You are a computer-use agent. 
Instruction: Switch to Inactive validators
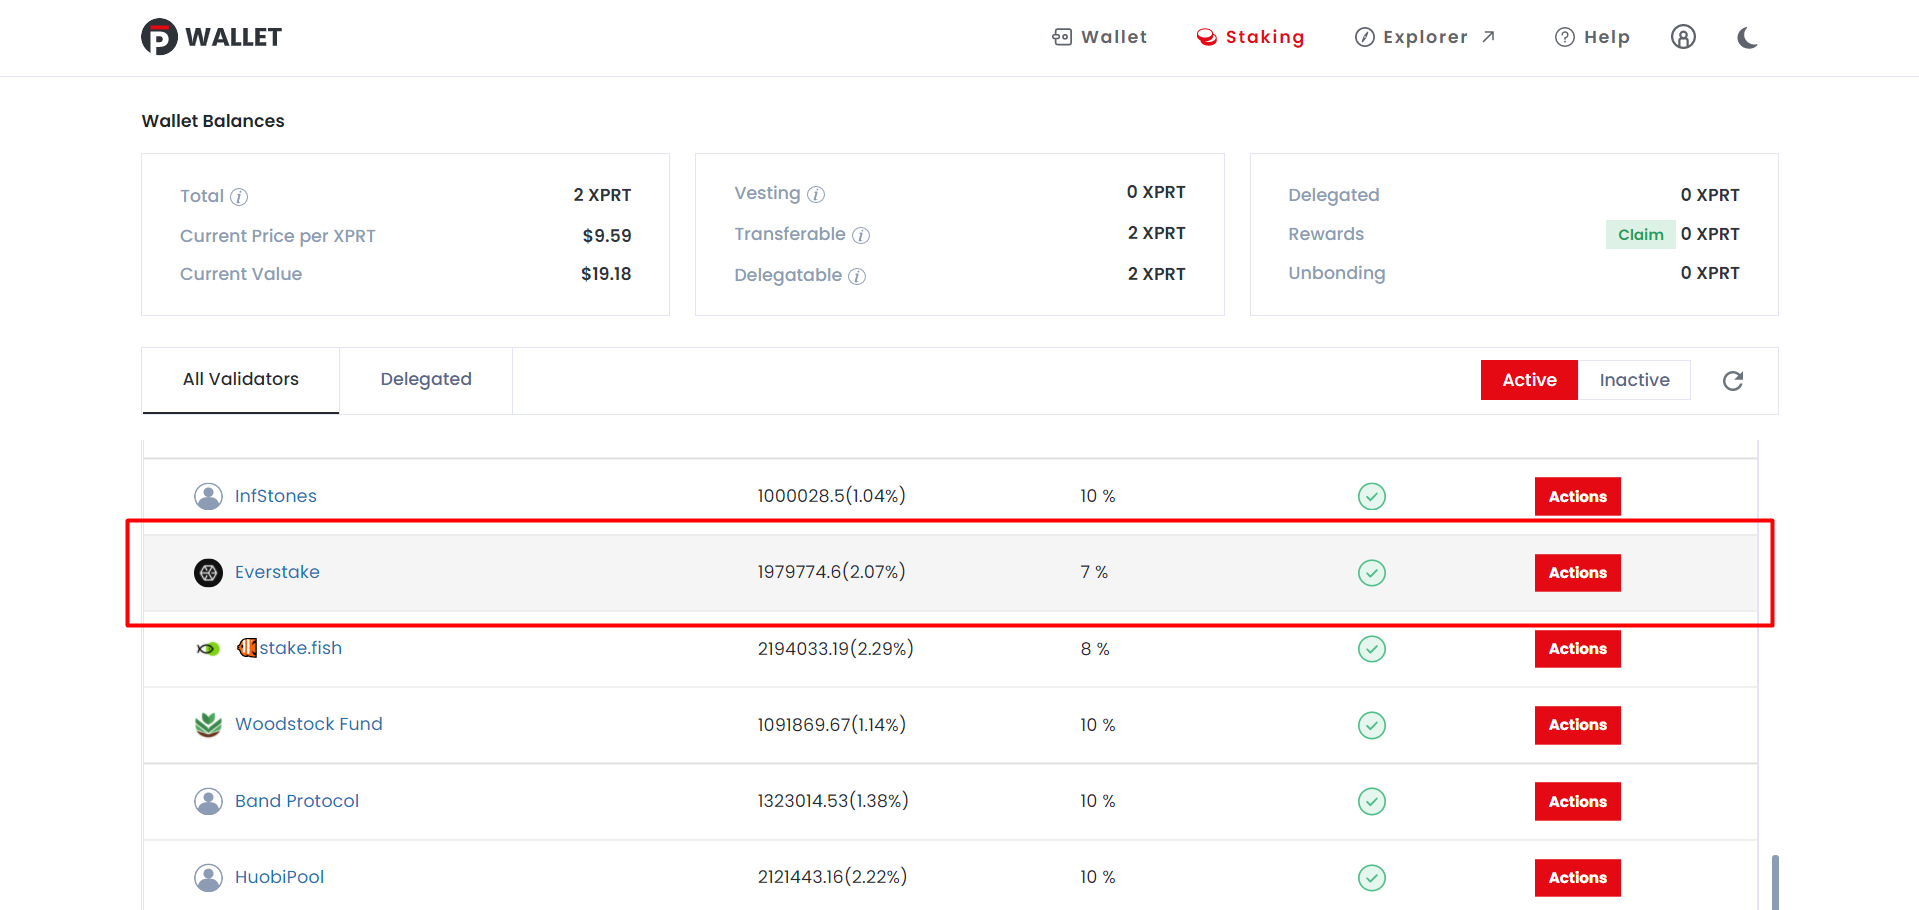(1634, 380)
